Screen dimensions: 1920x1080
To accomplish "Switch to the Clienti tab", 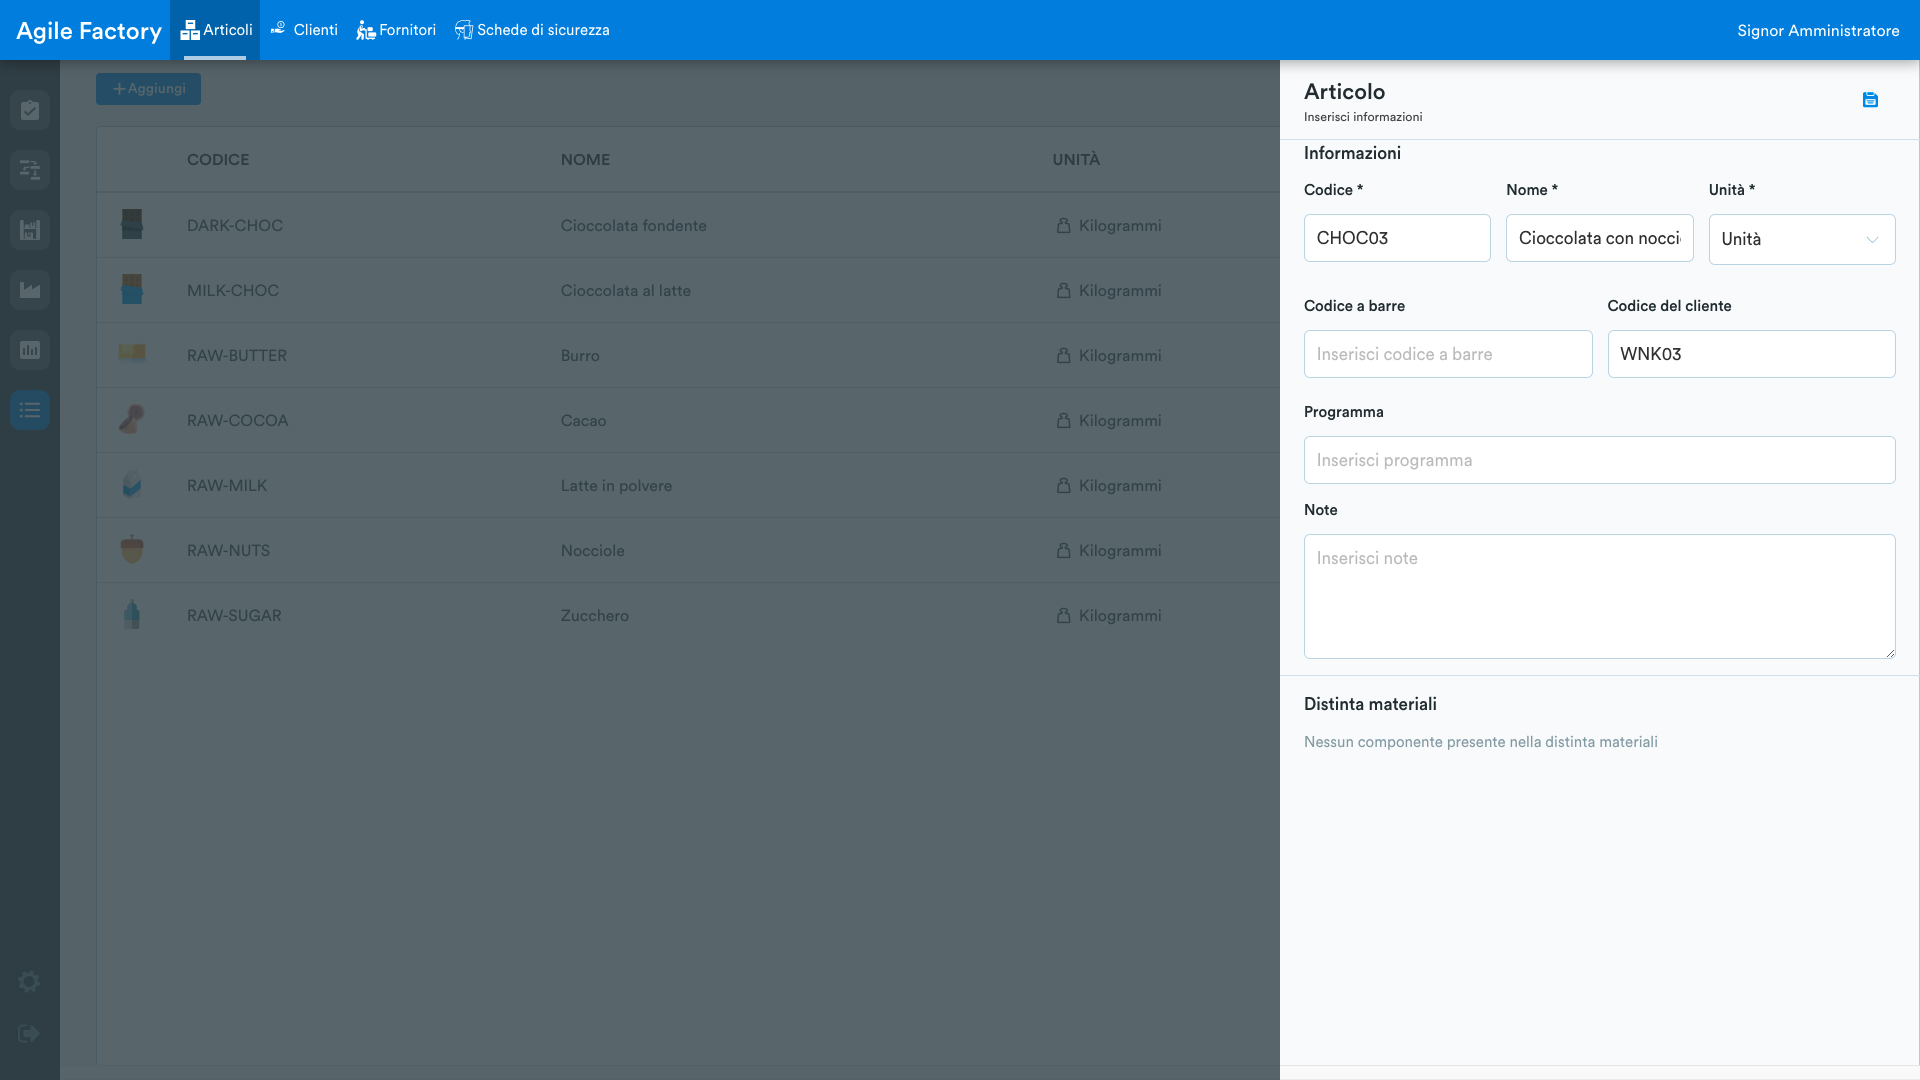I will pos(304,30).
